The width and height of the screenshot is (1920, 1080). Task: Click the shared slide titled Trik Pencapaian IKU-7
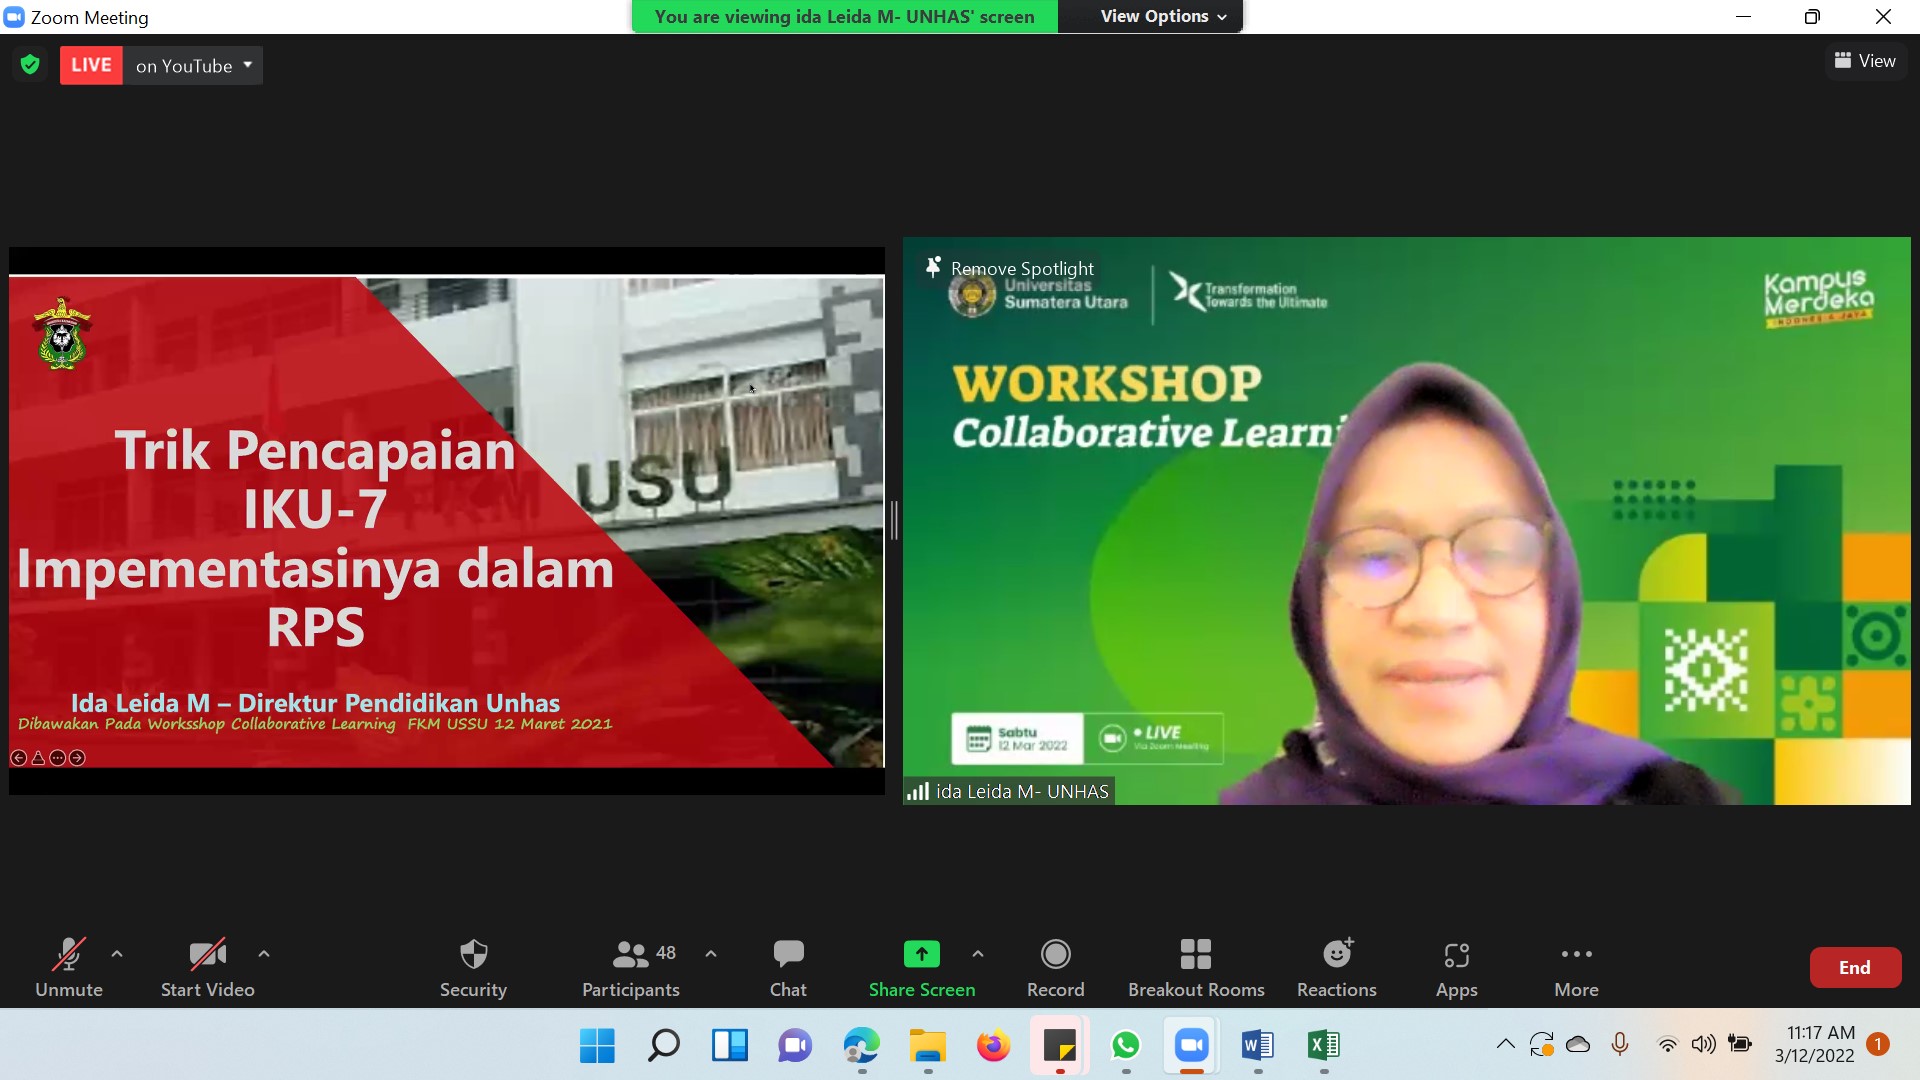446,521
